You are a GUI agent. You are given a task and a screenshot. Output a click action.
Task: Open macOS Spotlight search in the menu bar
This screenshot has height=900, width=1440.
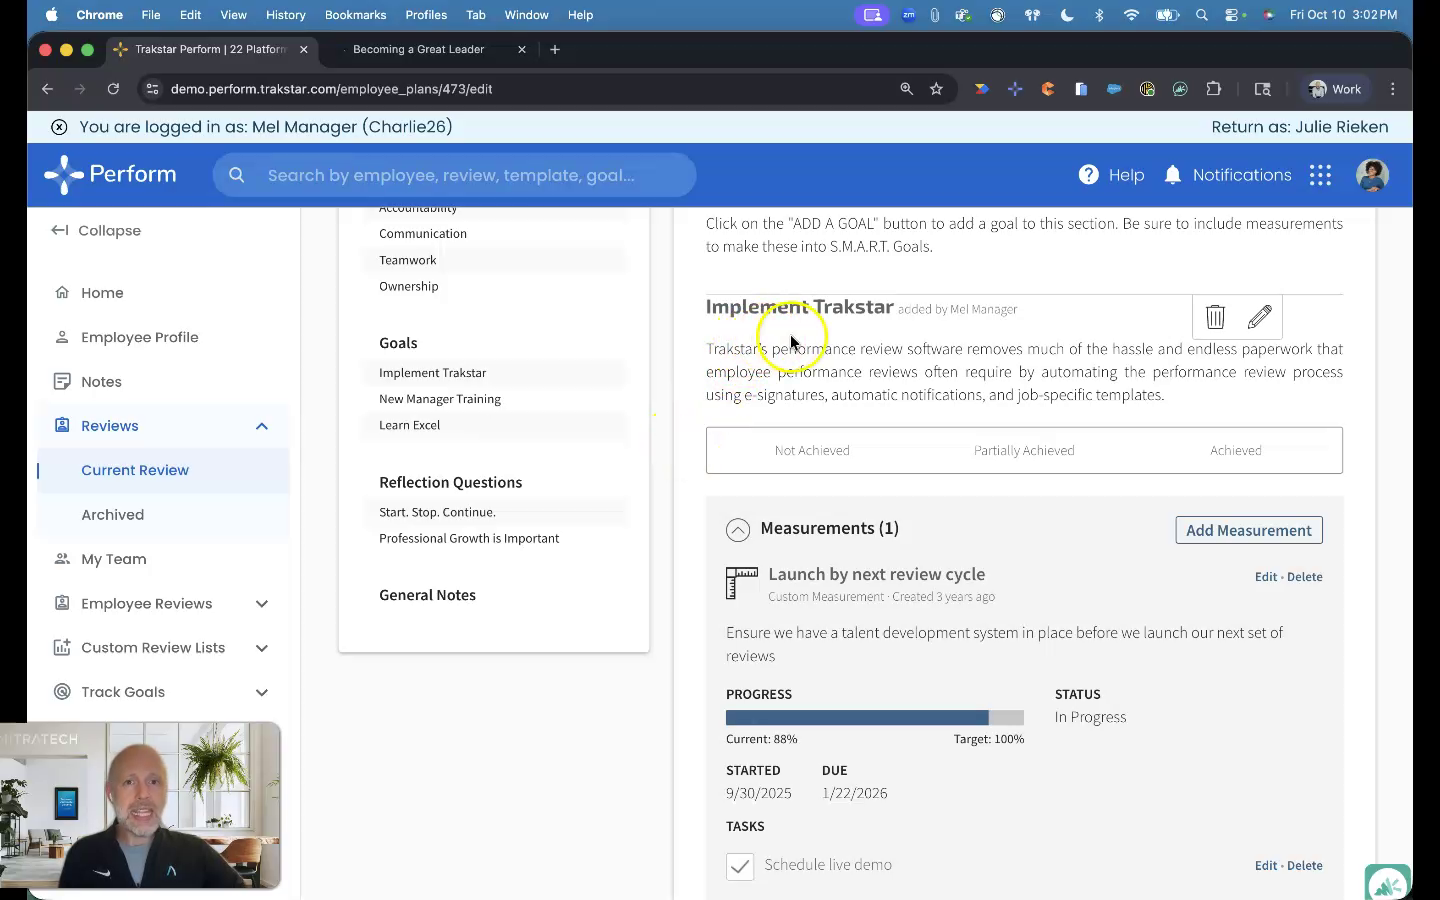(x=1202, y=15)
